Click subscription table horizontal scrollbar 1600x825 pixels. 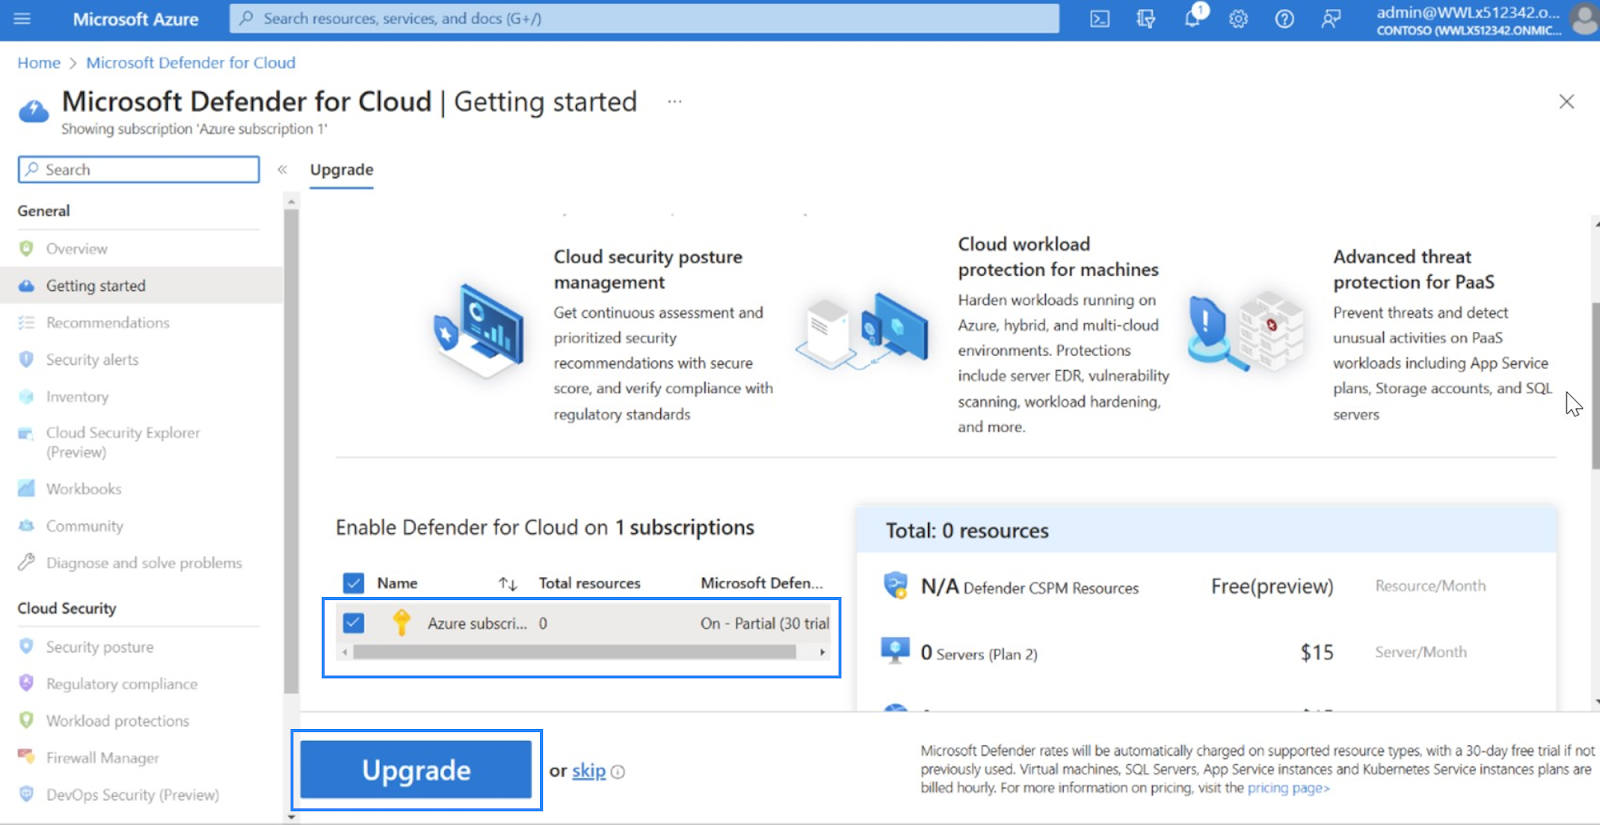pos(574,652)
